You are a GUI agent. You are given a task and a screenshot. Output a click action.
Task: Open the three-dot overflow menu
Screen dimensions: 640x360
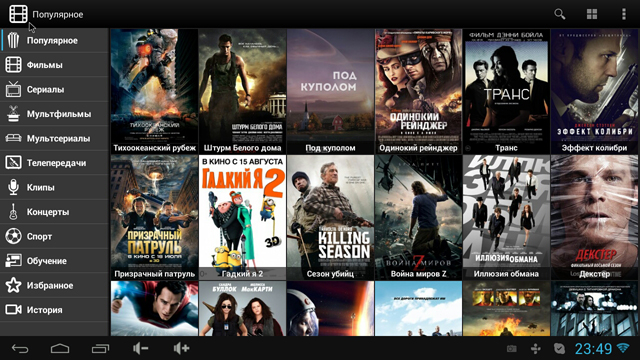coord(624,14)
